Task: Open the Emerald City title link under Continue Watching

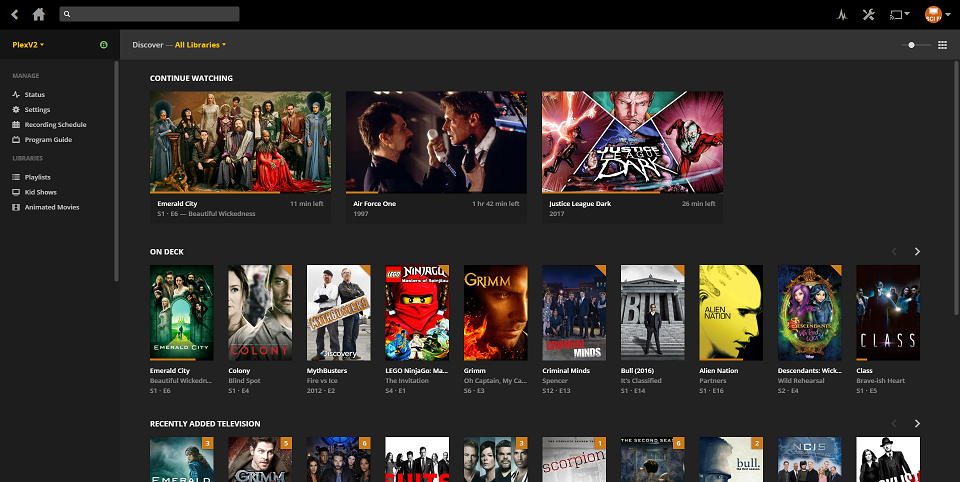Action: (x=177, y=203)
